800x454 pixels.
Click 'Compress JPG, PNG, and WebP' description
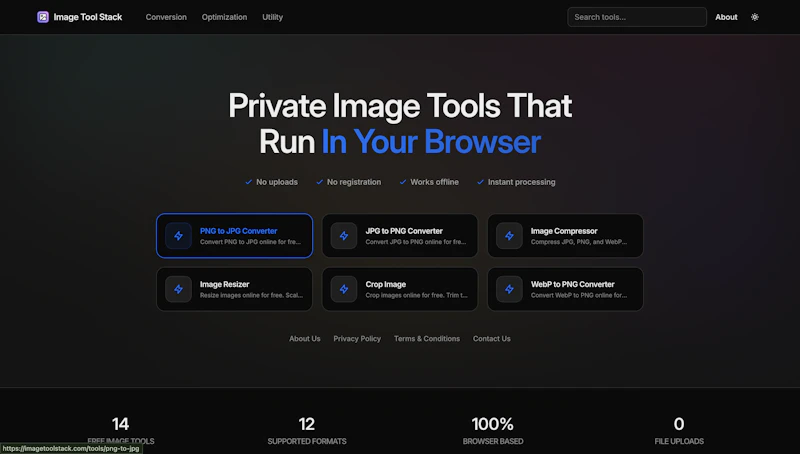579,242
